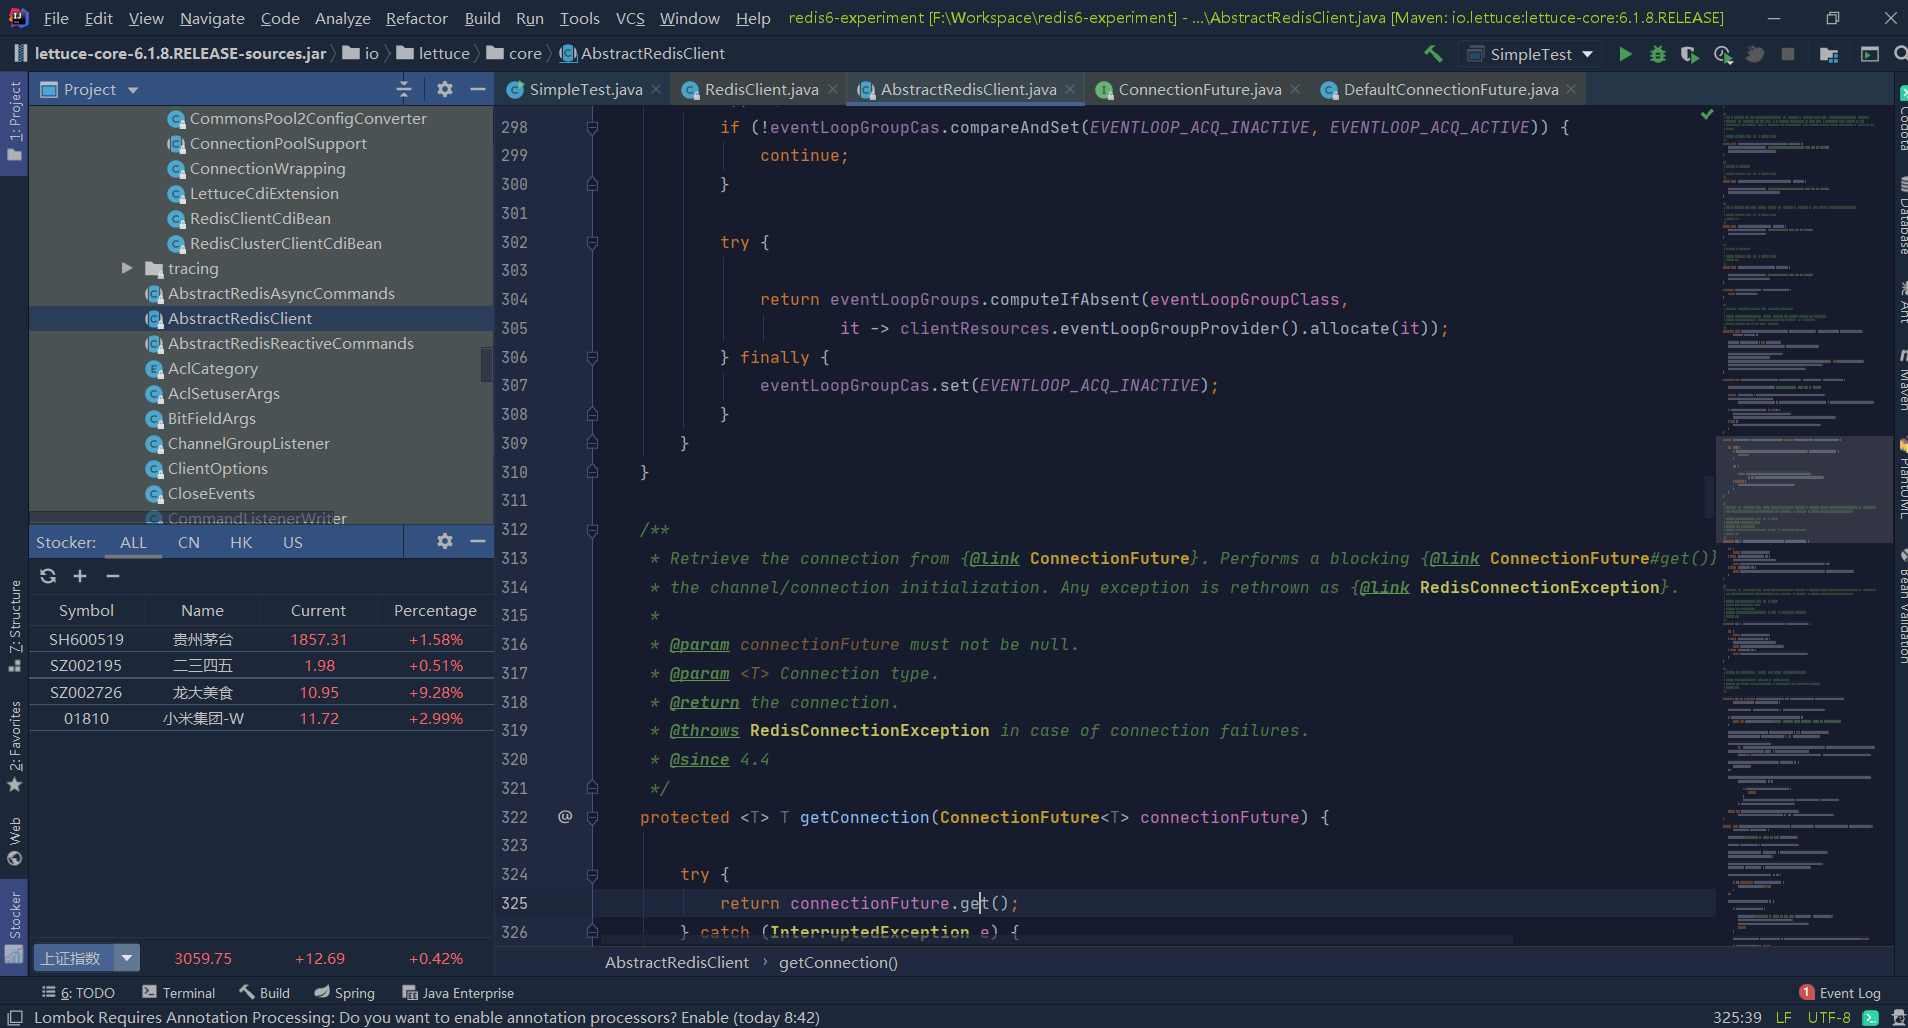Image resolution: width=1908 pixels, height=1028 pixels.
Task: Switch to SimpleTest.java tab
Action: pyautogui.click(x=585, y=89)
